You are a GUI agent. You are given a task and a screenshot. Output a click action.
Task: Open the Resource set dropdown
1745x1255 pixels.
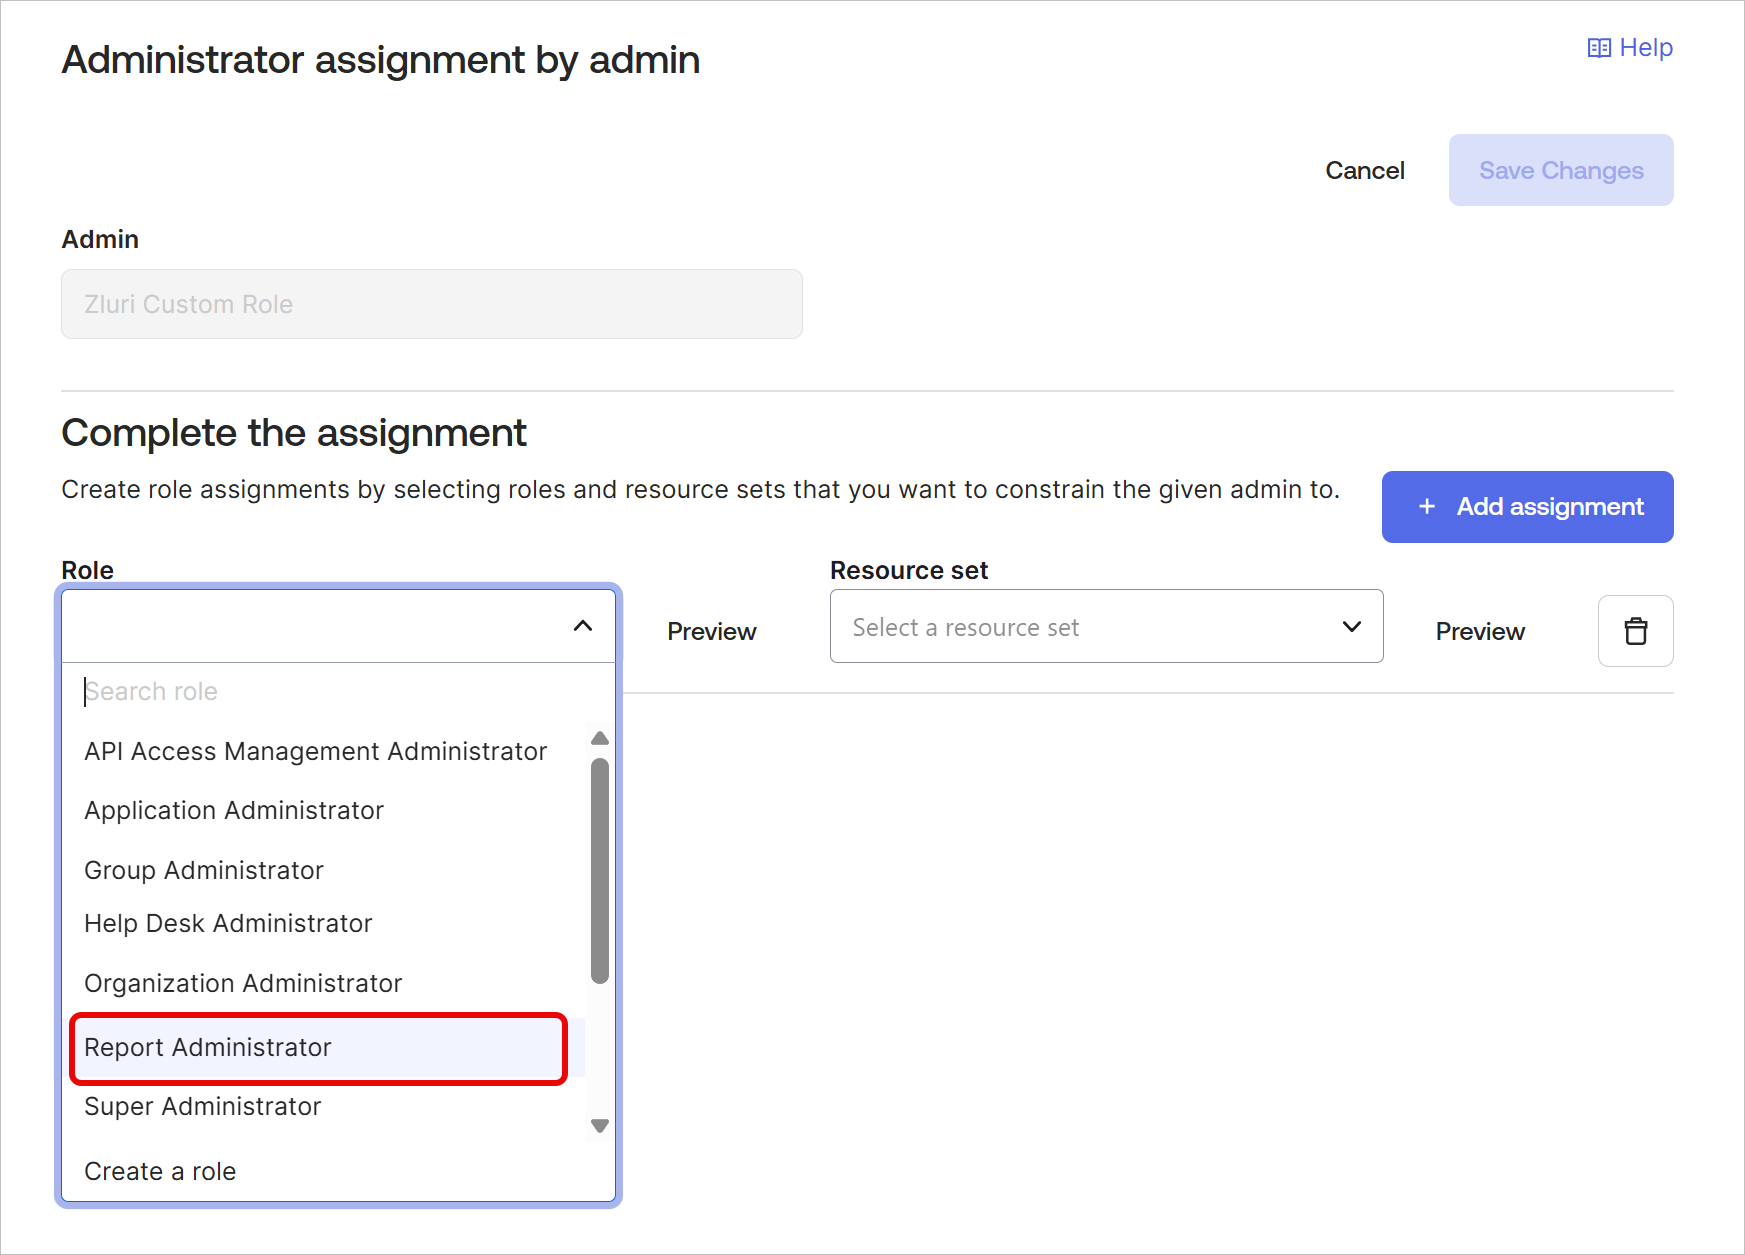(x=1107, y=627)
